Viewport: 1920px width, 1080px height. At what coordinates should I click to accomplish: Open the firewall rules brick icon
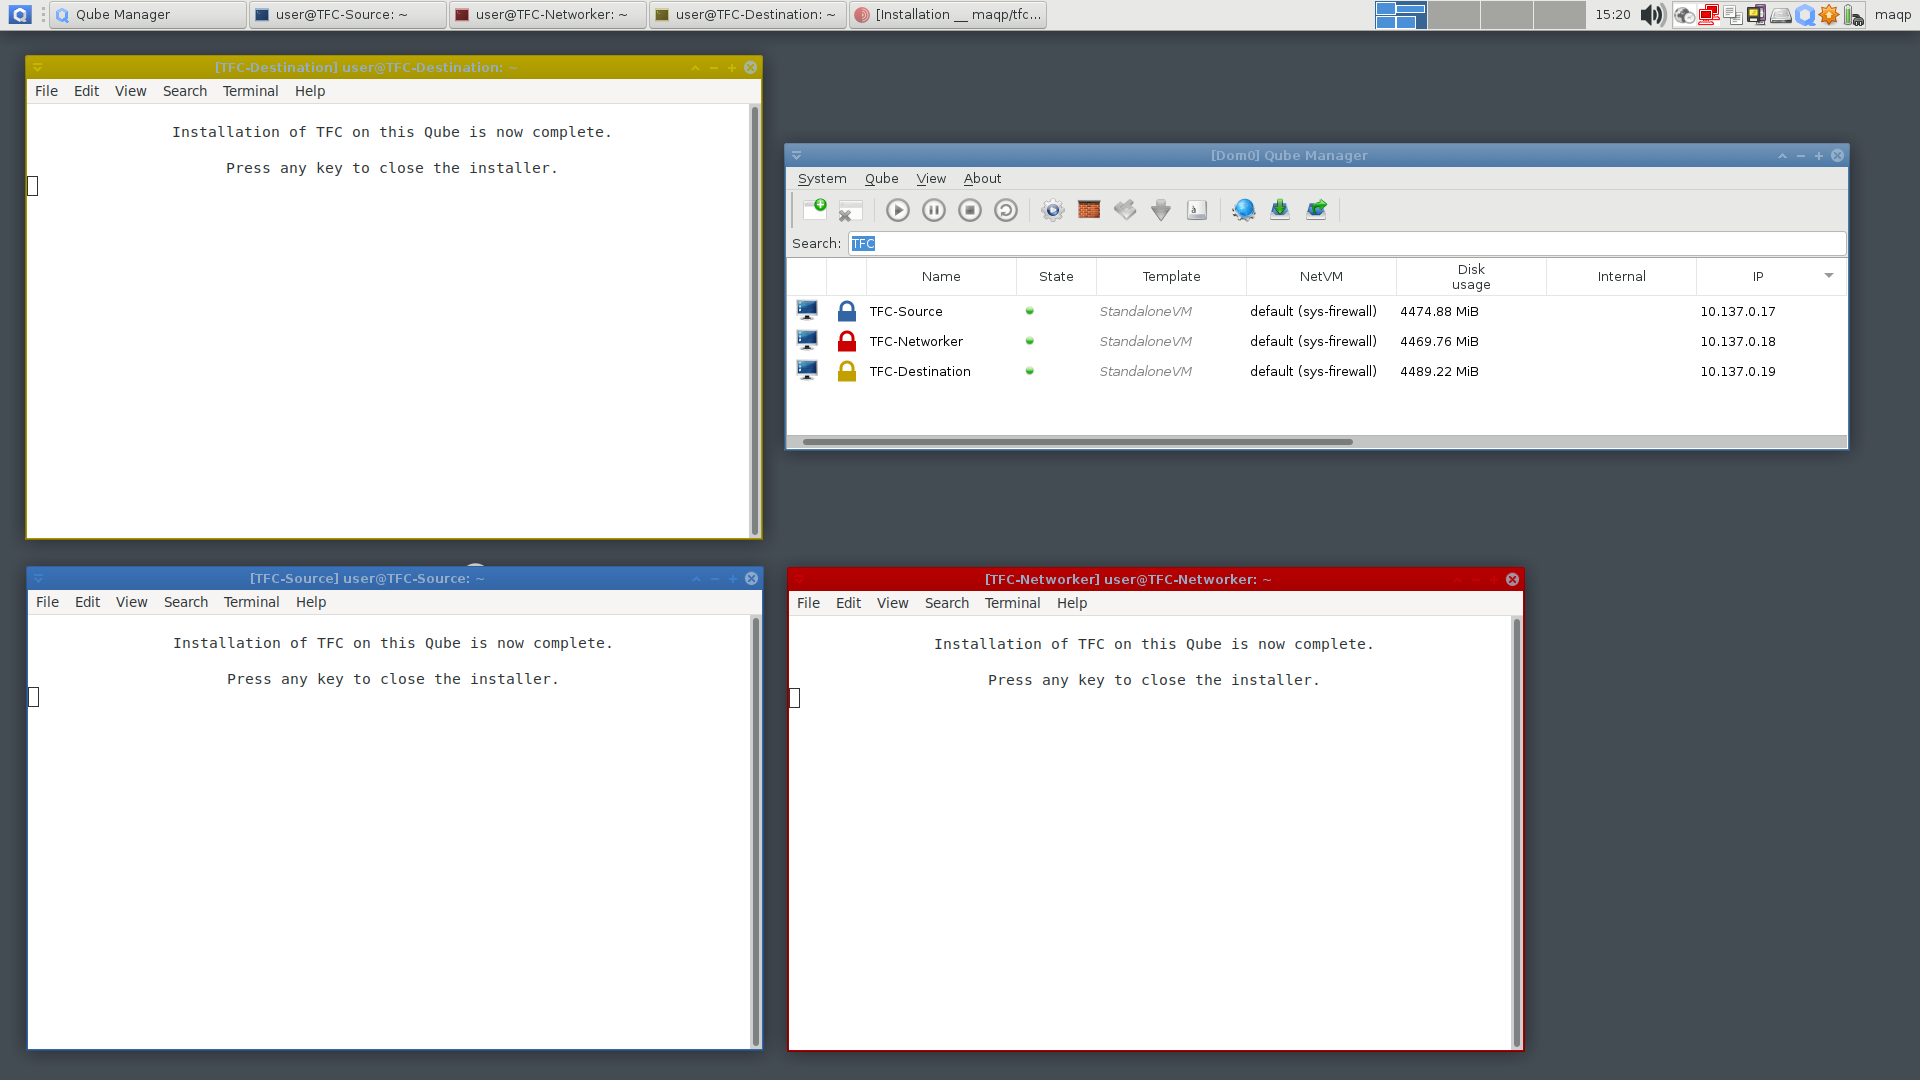(x=1089, y=210)
